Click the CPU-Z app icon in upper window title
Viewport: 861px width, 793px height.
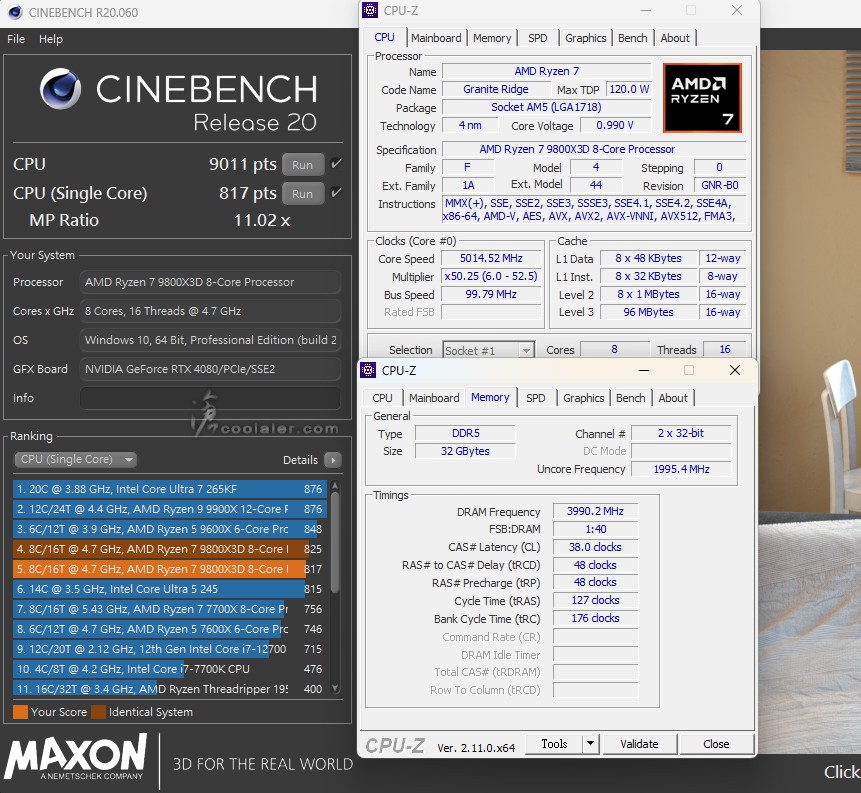(x=370, y=10)
